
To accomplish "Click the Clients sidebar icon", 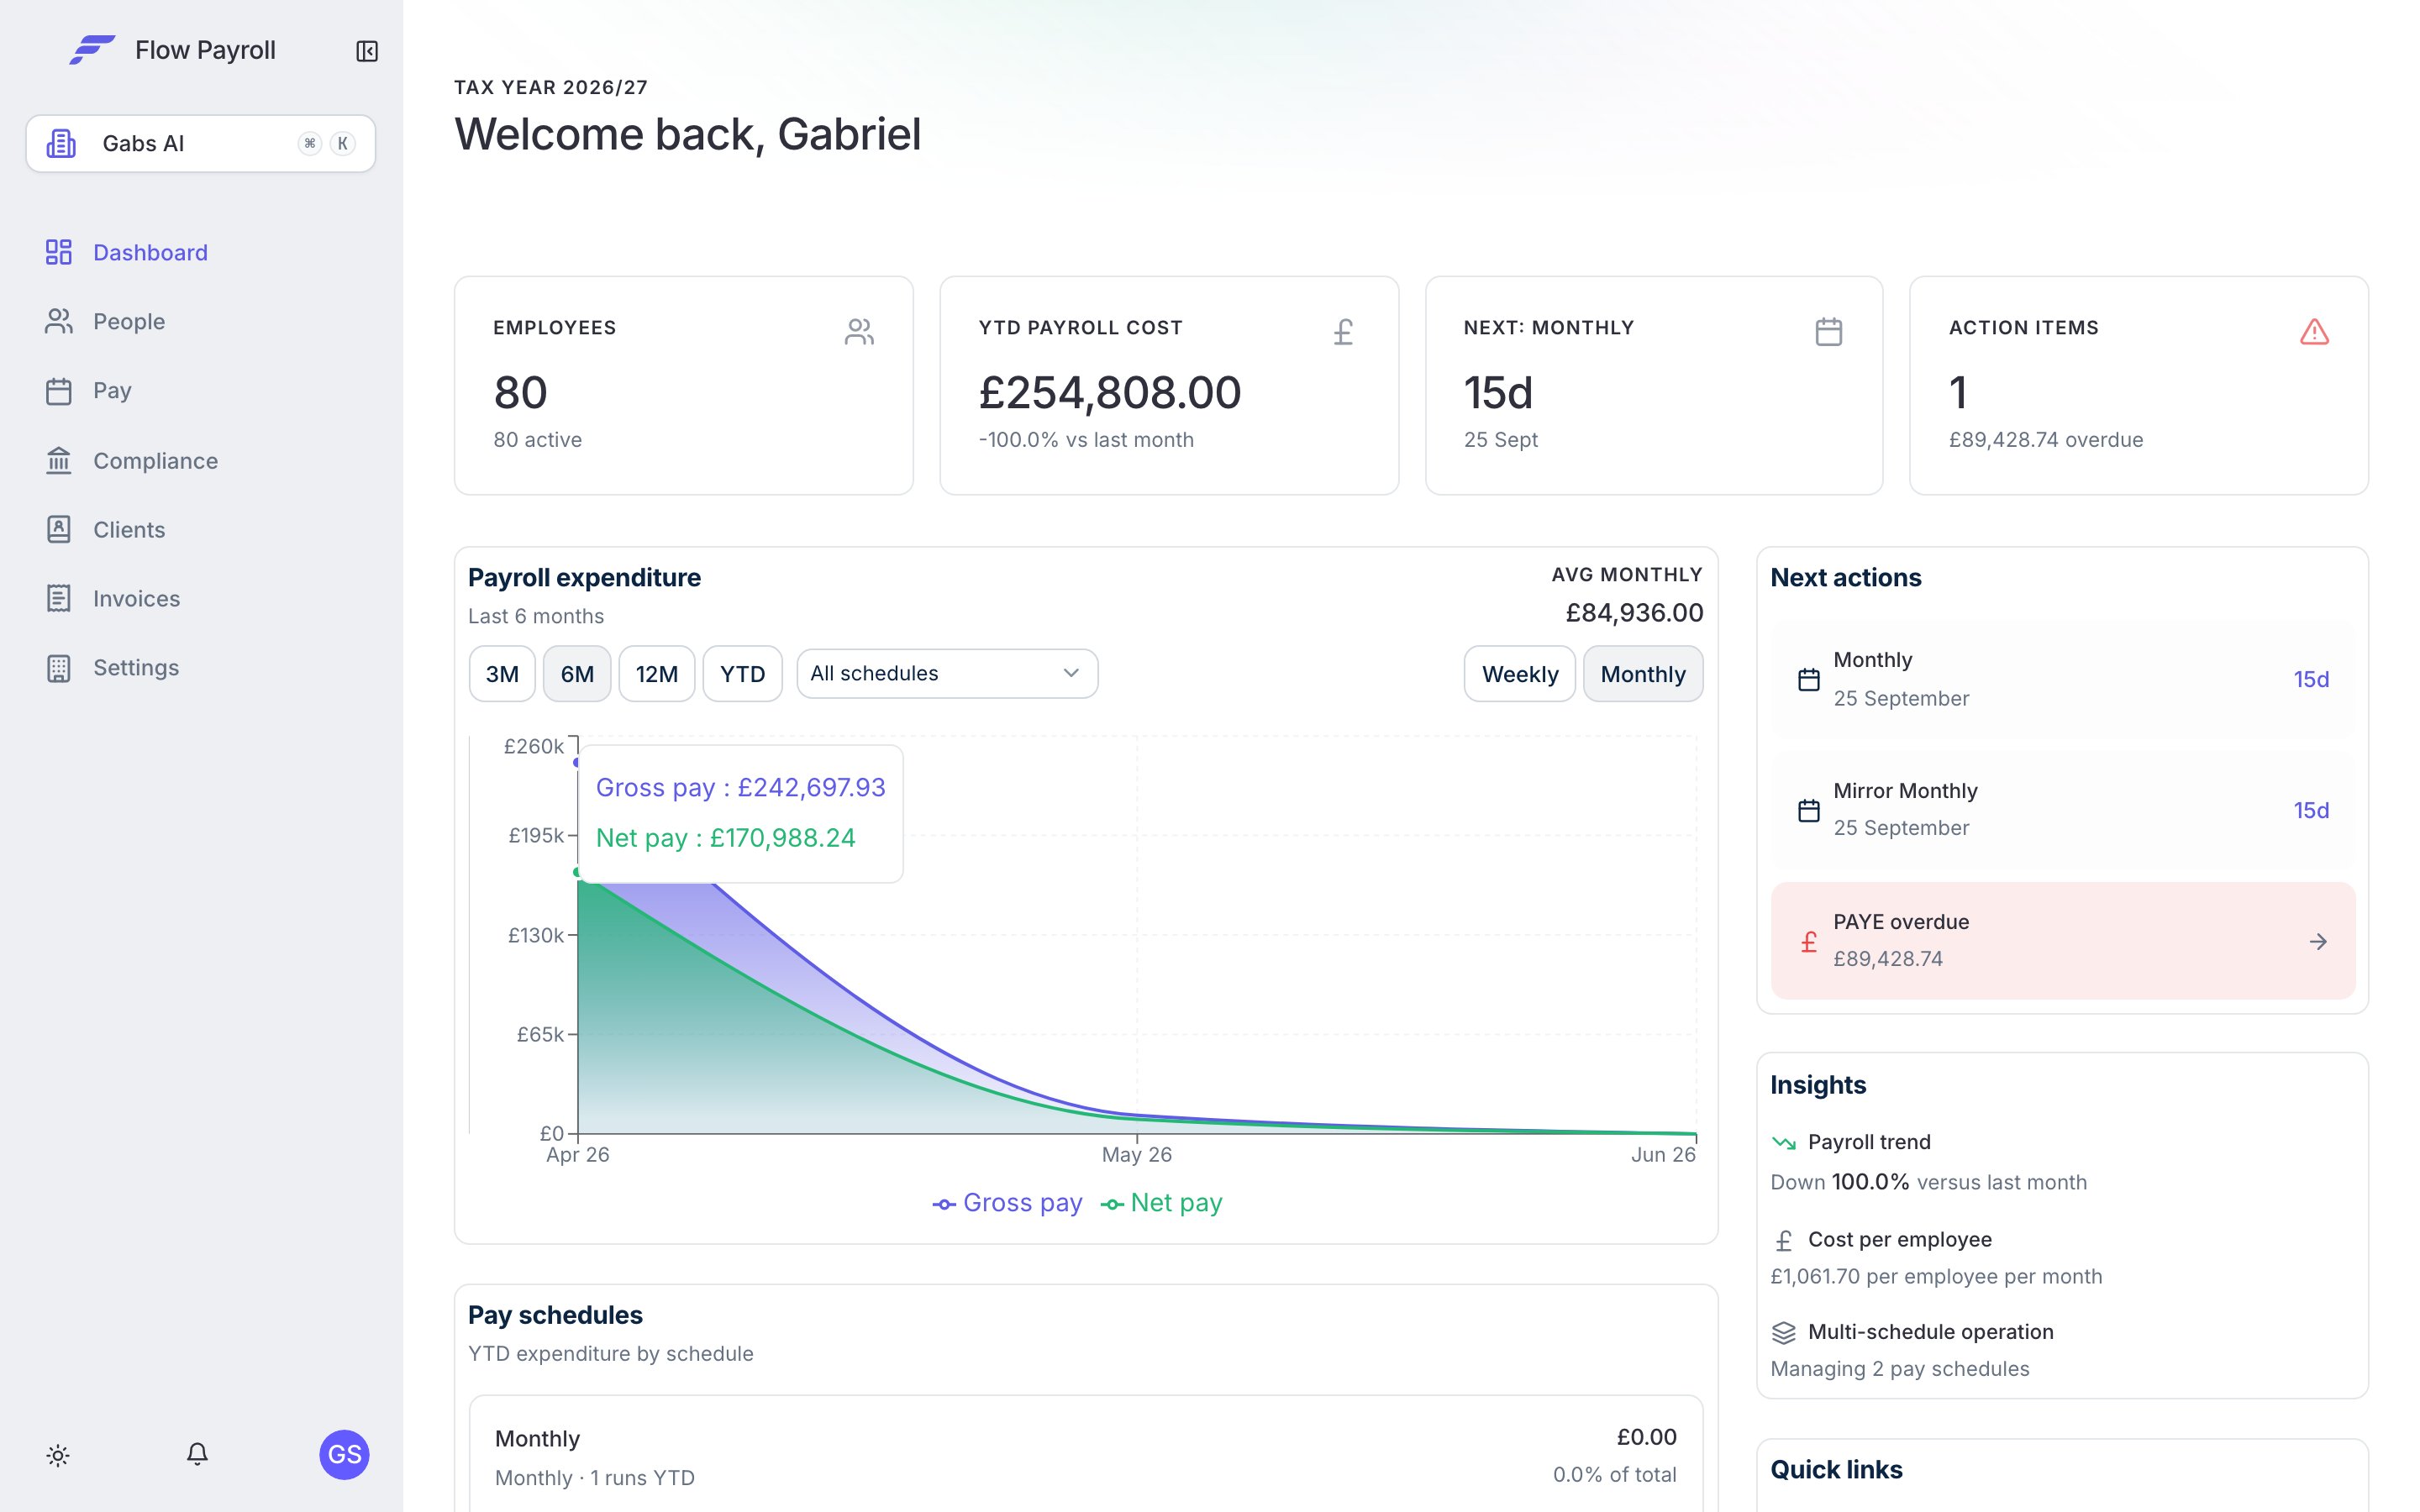I will point(59,529).
